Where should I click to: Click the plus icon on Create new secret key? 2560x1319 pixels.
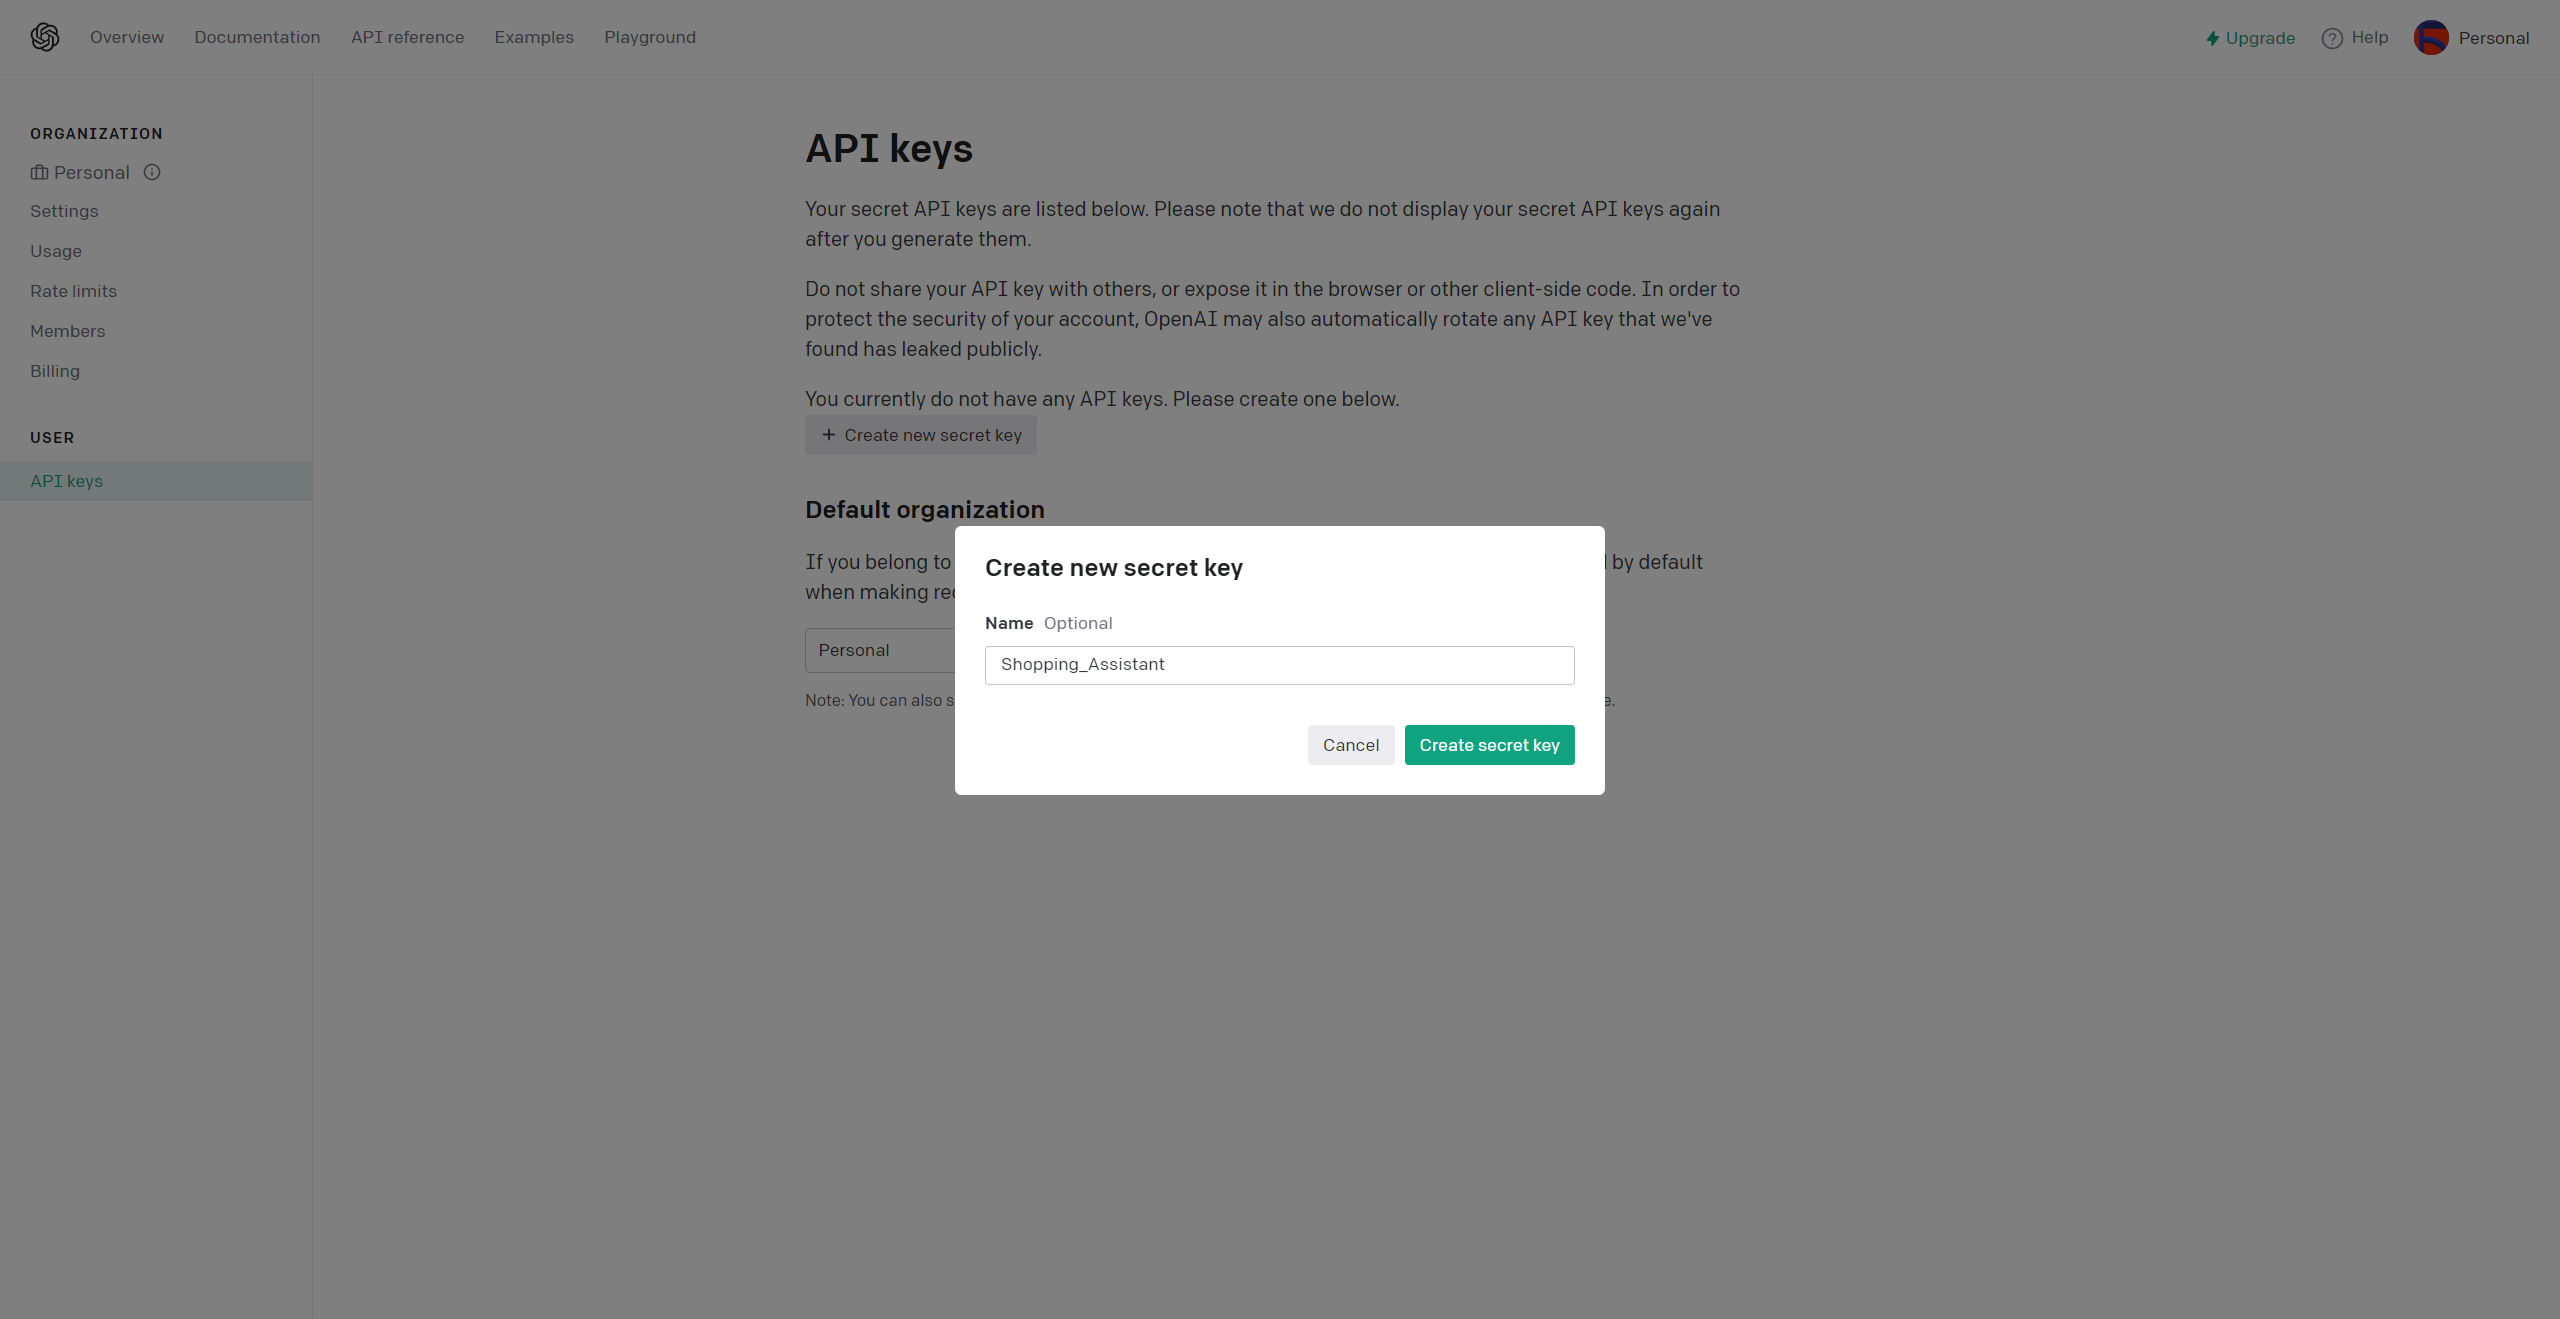click(828, 436)
